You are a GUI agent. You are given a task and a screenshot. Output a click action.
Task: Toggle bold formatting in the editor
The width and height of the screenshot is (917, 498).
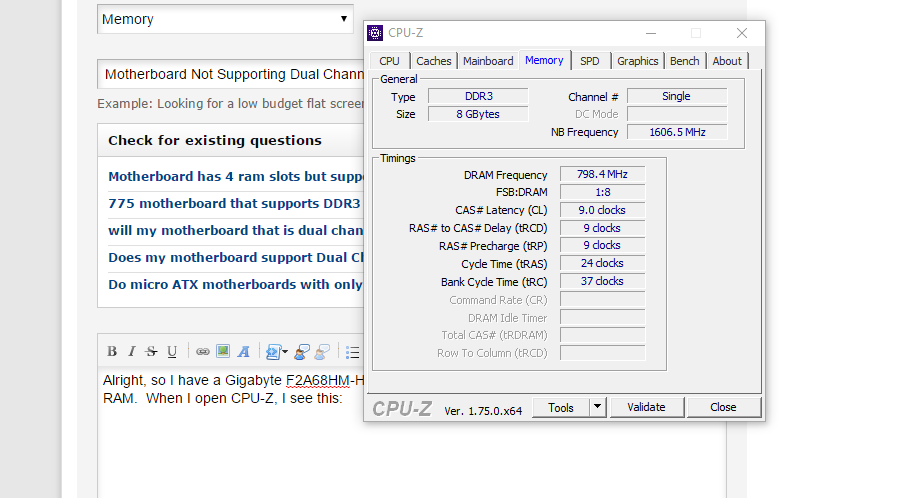click(112, 351)
